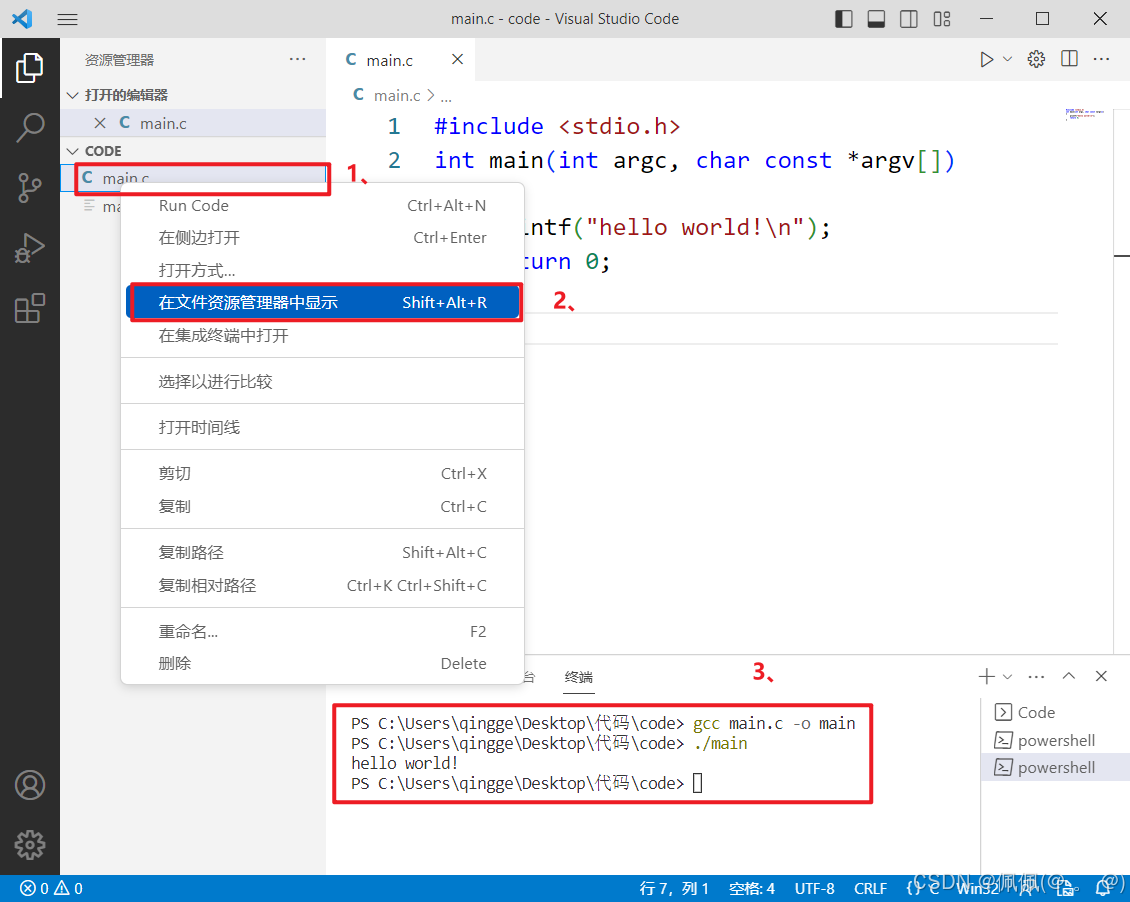Image resolution: width=1130 pixels, height=902 pixels.
Task: Select reveal in file explorer (在文件资源管理器中显示)
Action: coord(322,303)
